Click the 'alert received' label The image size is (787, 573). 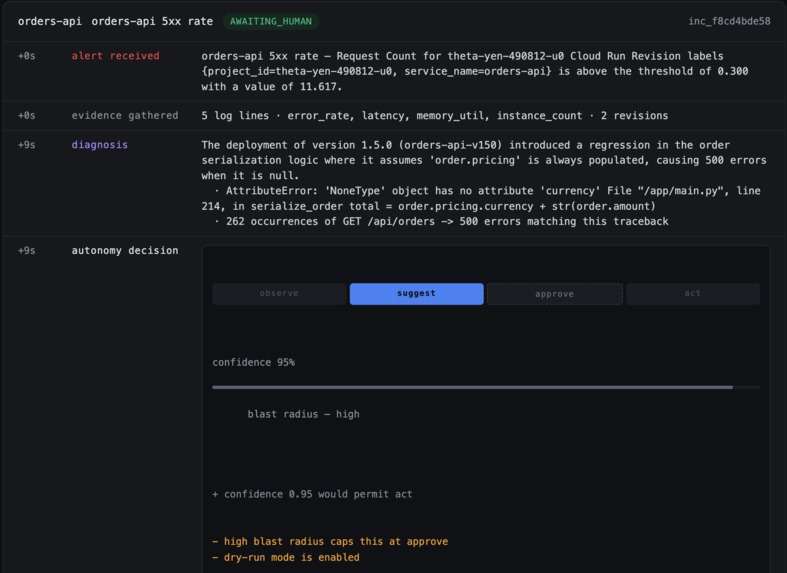115,56
